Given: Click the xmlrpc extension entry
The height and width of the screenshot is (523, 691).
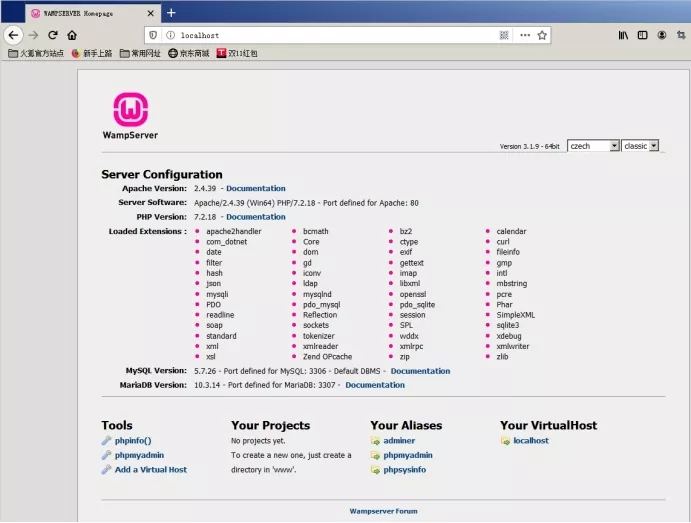Looking at the screenshot, I should 411,346.
